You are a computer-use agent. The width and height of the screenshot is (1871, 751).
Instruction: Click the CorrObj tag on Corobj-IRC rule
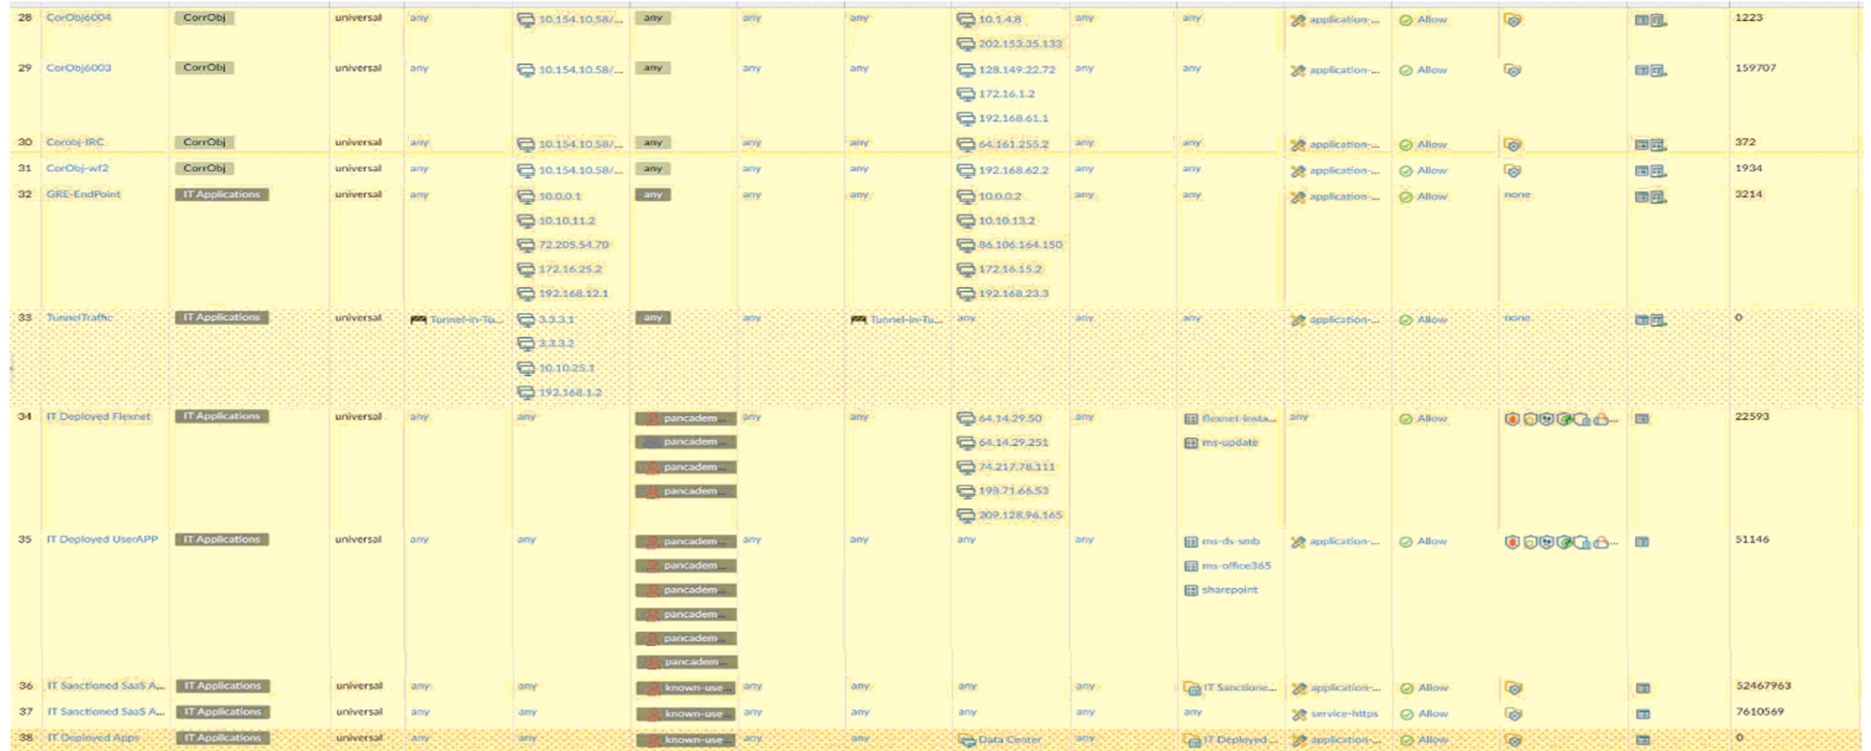click(x=204, y=142)
